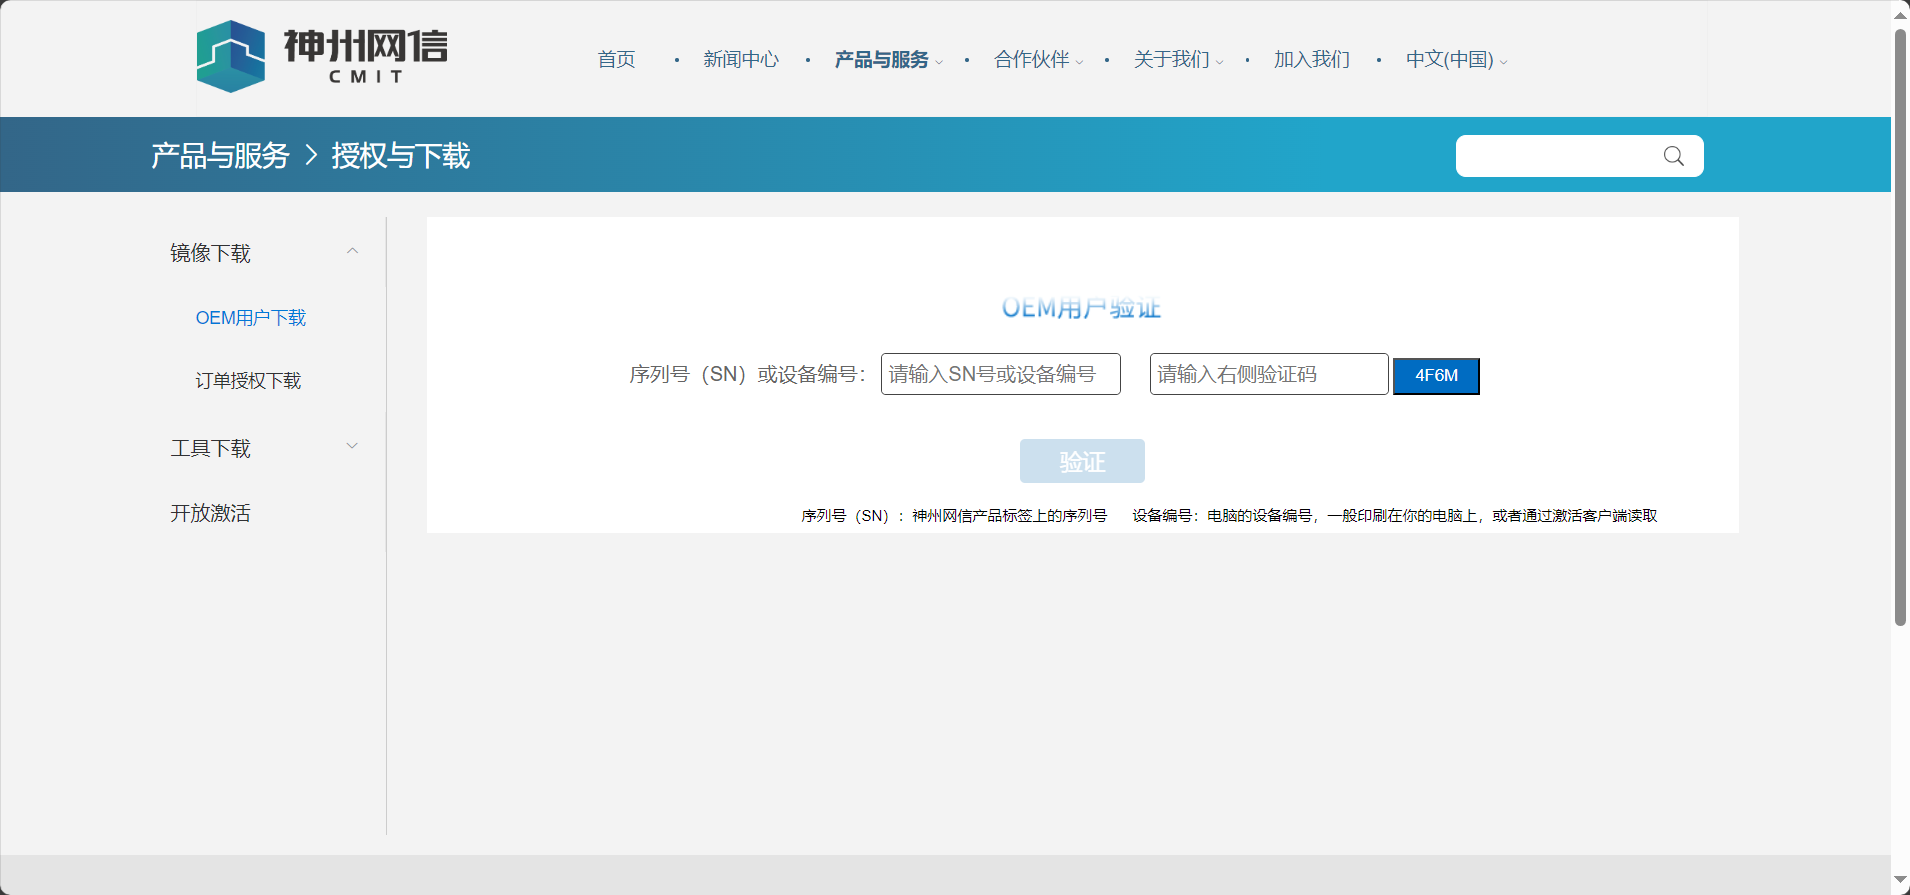This screenshot has width=1910, height=895.
Task: Open the 新闻中心 menu item
Action: coord(741,60)
